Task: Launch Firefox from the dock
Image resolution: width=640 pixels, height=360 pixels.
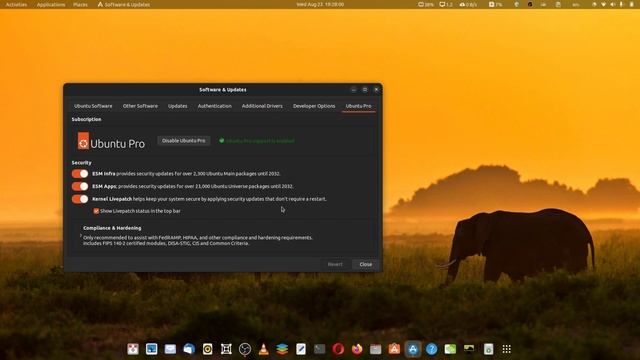Action: 357,349
